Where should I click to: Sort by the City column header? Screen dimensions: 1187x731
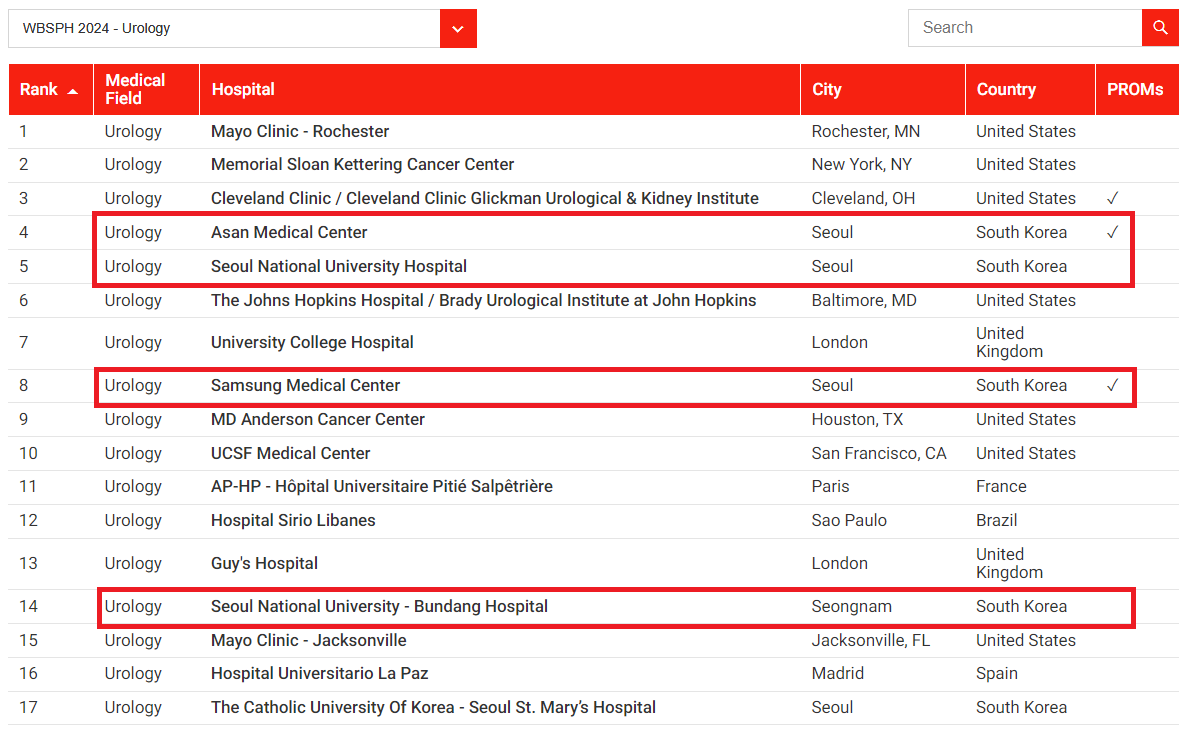coord(883,89)
